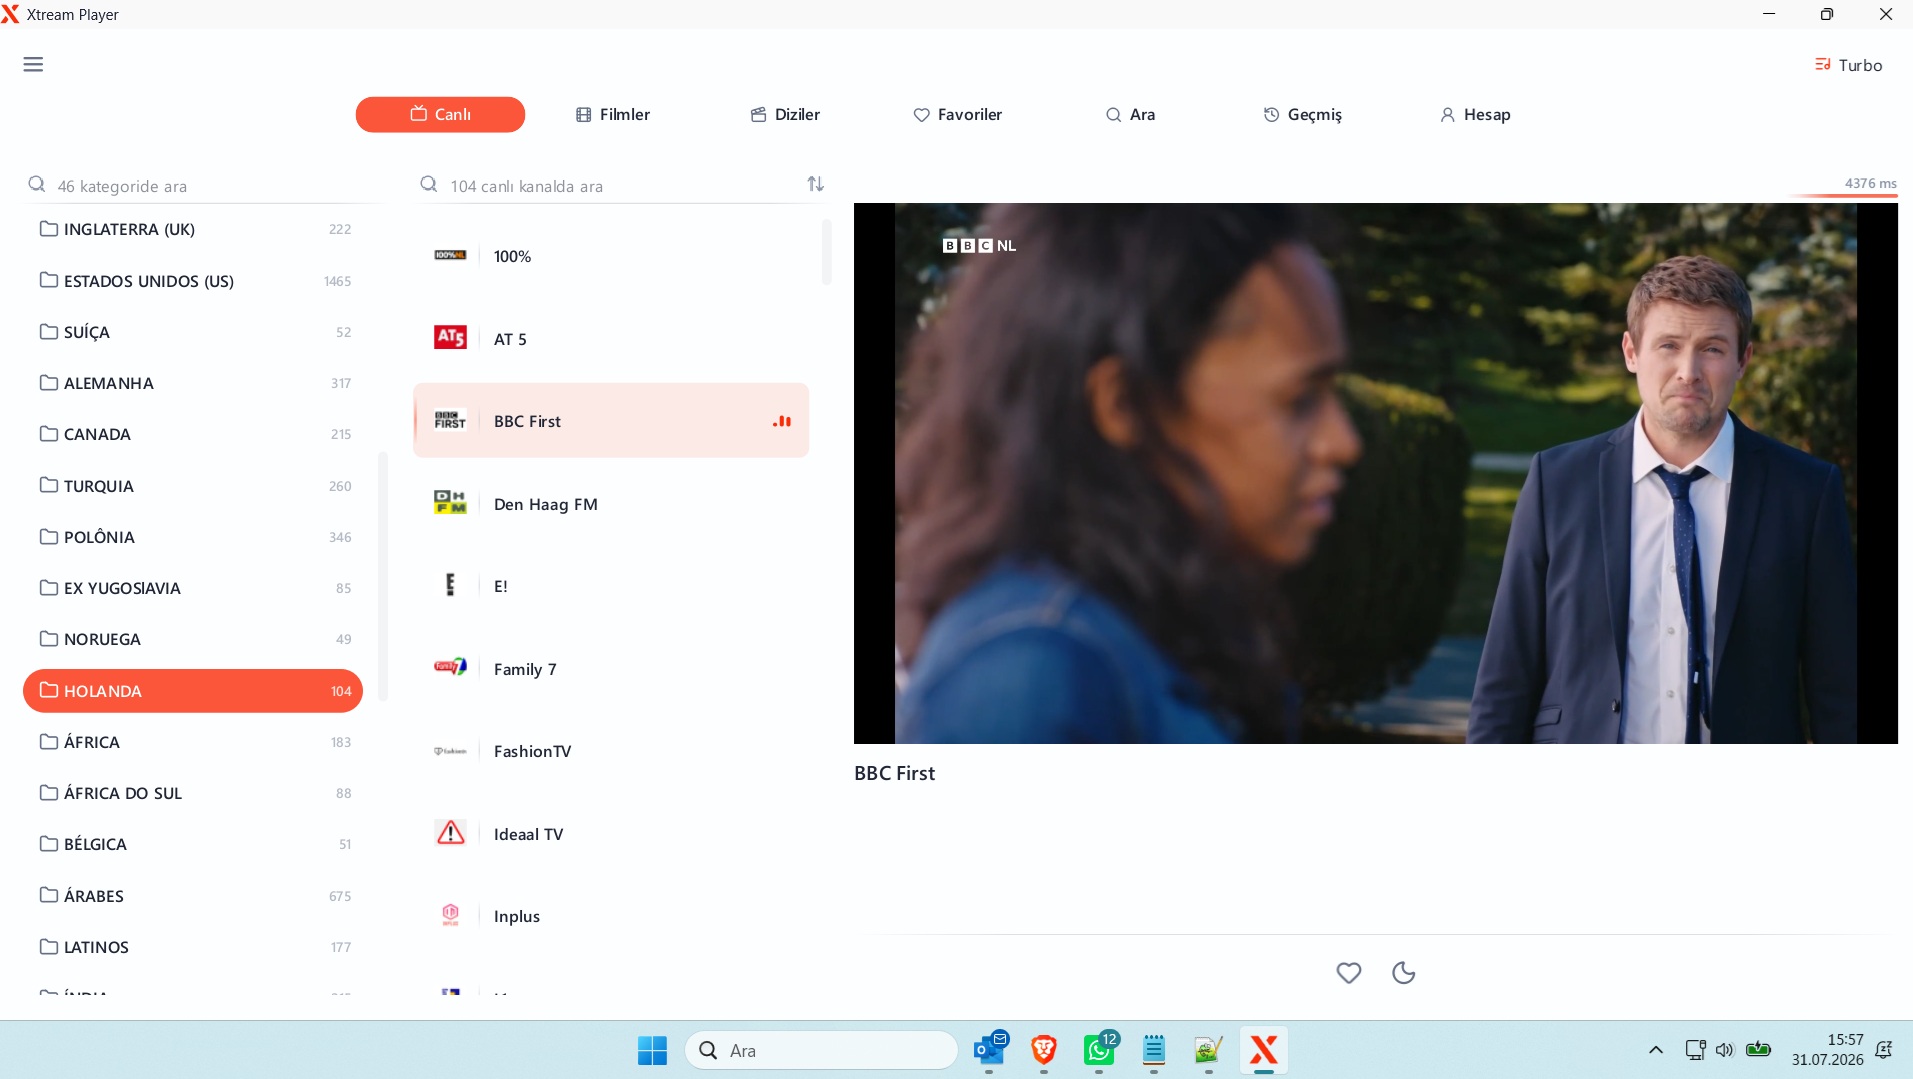
Task: Play the E! channel
Action: tap(611, 586)
